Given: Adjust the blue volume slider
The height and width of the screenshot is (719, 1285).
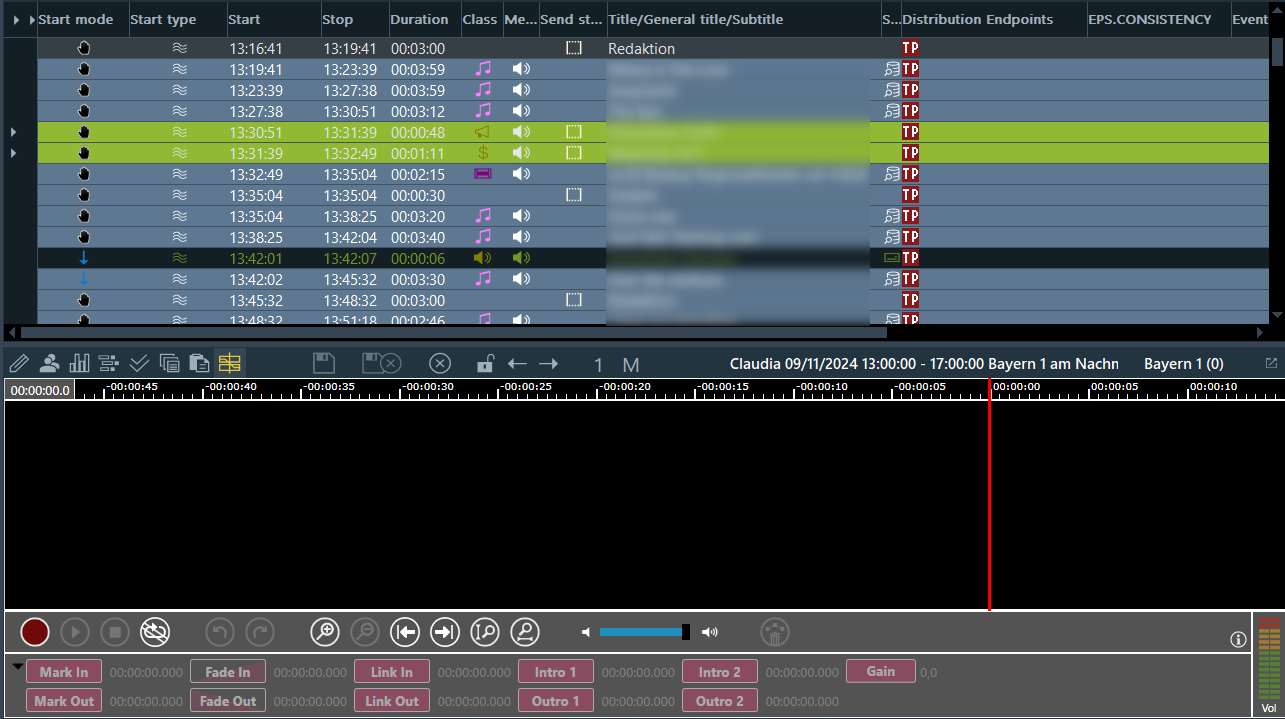Looking at the screenshot, I should (642, 632).
